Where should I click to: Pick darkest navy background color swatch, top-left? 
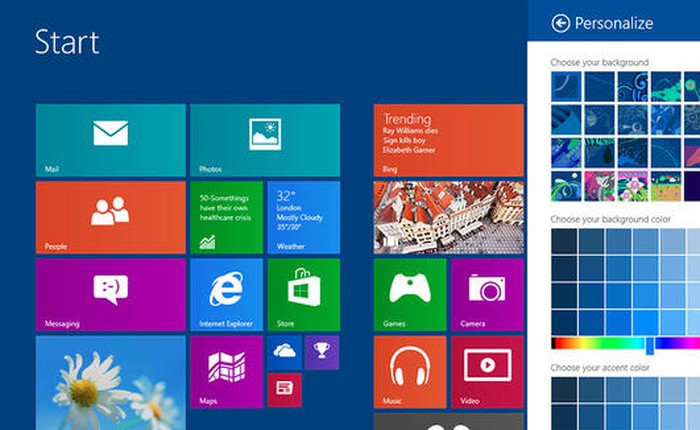pos(564,241)
